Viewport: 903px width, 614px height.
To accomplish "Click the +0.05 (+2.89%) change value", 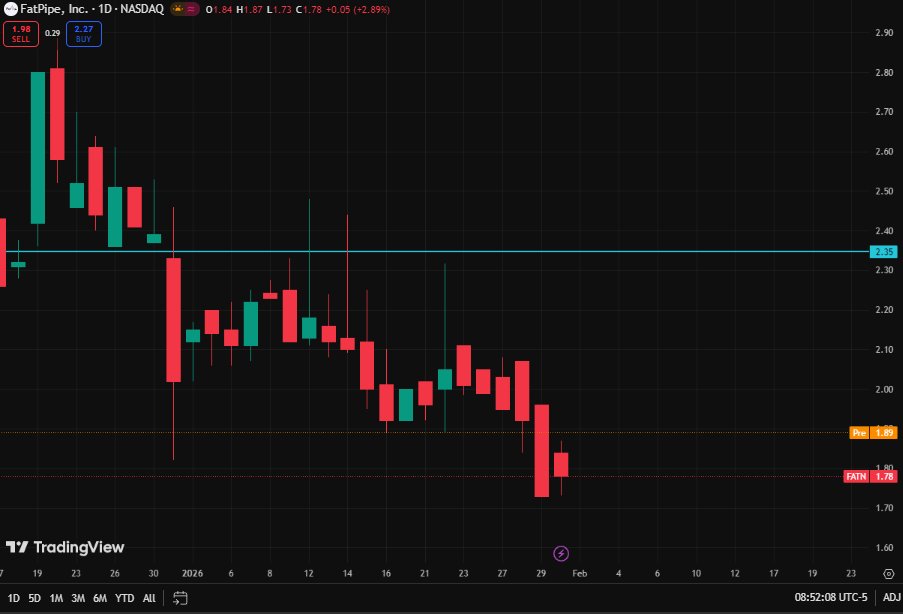I will [x=358, y=10].
